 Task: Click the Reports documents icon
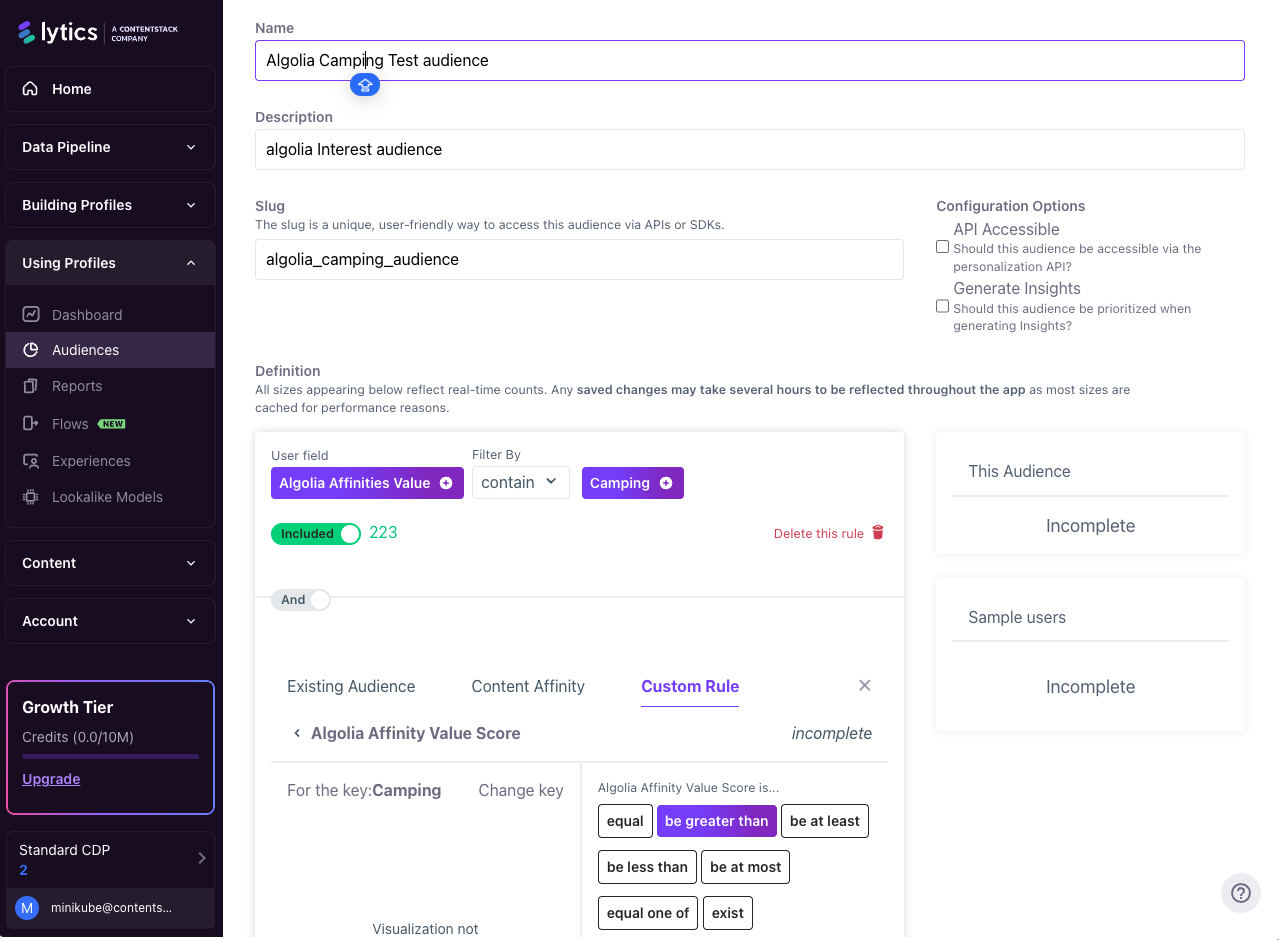tap(31, 386)
